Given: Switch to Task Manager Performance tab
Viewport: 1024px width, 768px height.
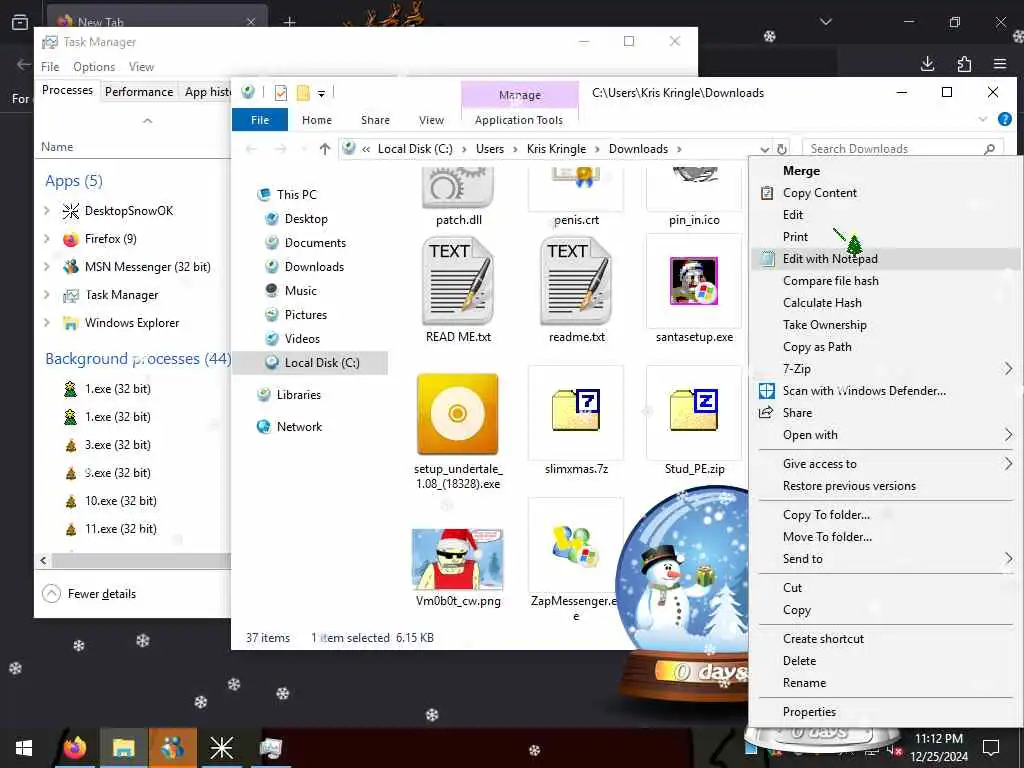Looking at the screenshot, I should tap(138, 91).
